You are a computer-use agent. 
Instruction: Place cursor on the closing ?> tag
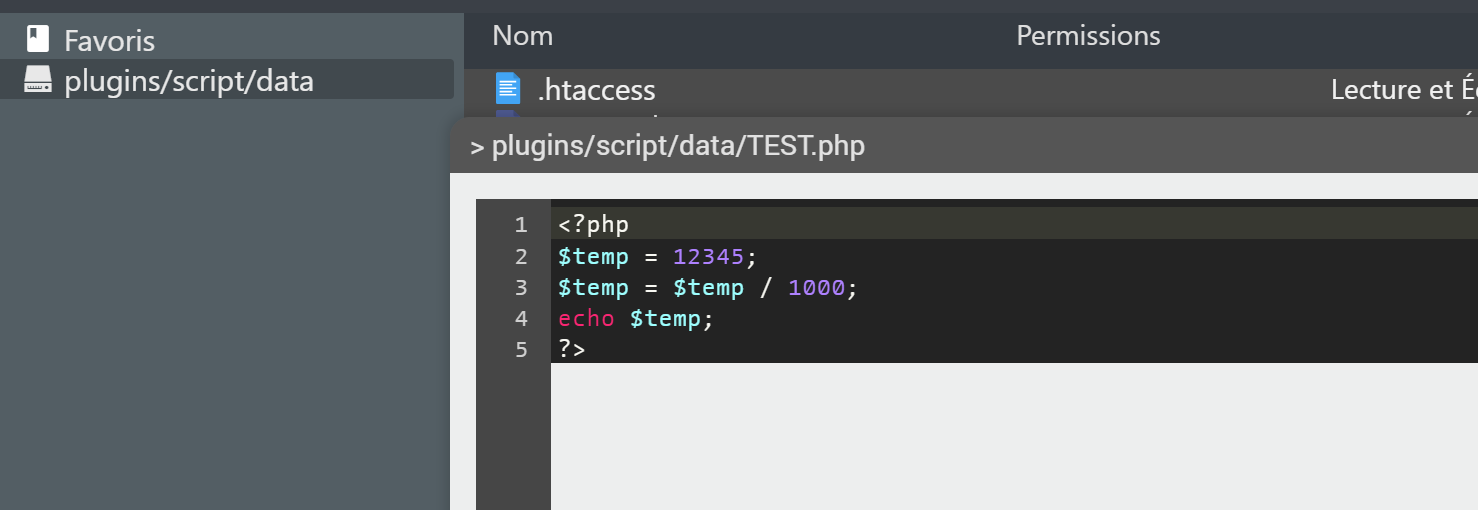[x=572, y=350]
